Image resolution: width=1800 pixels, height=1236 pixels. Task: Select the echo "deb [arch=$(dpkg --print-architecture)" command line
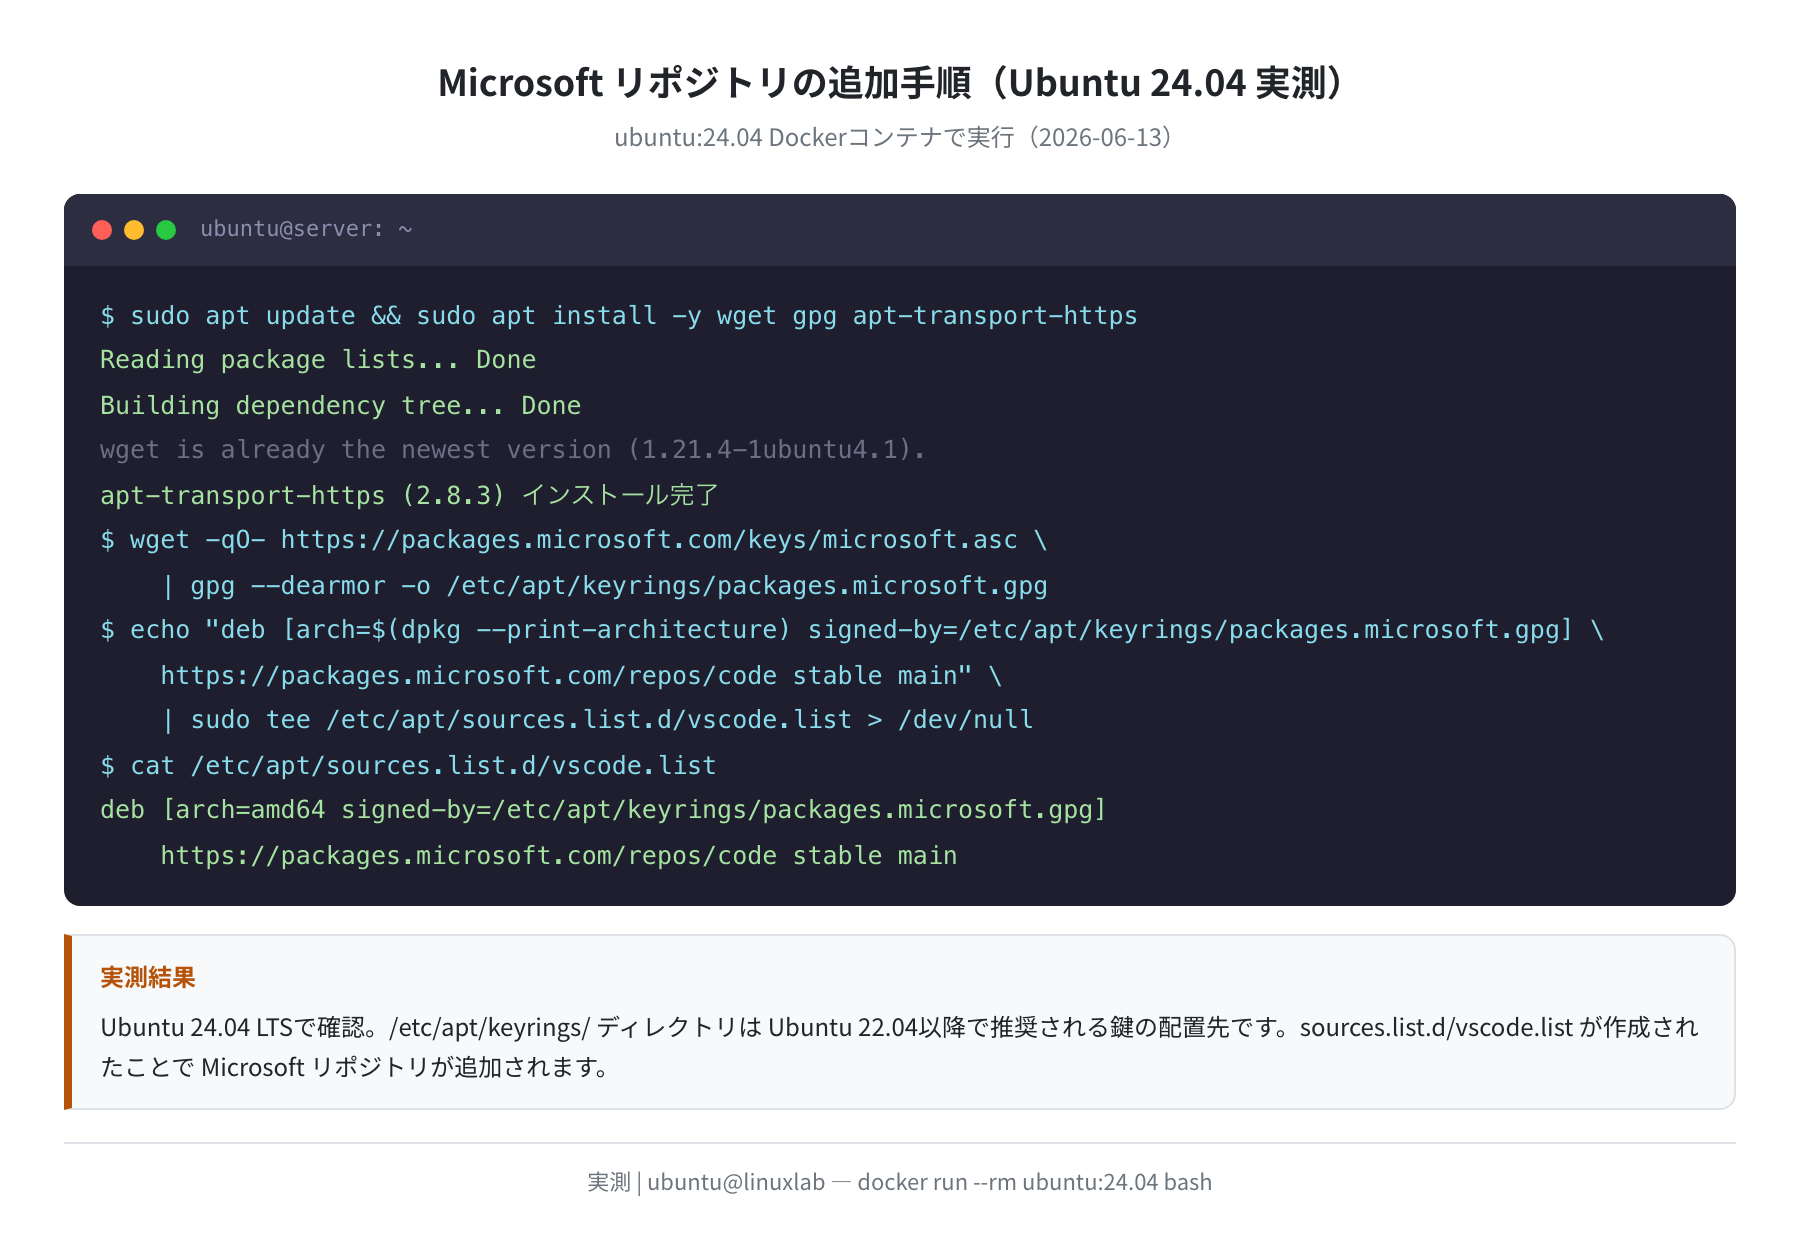852,630
